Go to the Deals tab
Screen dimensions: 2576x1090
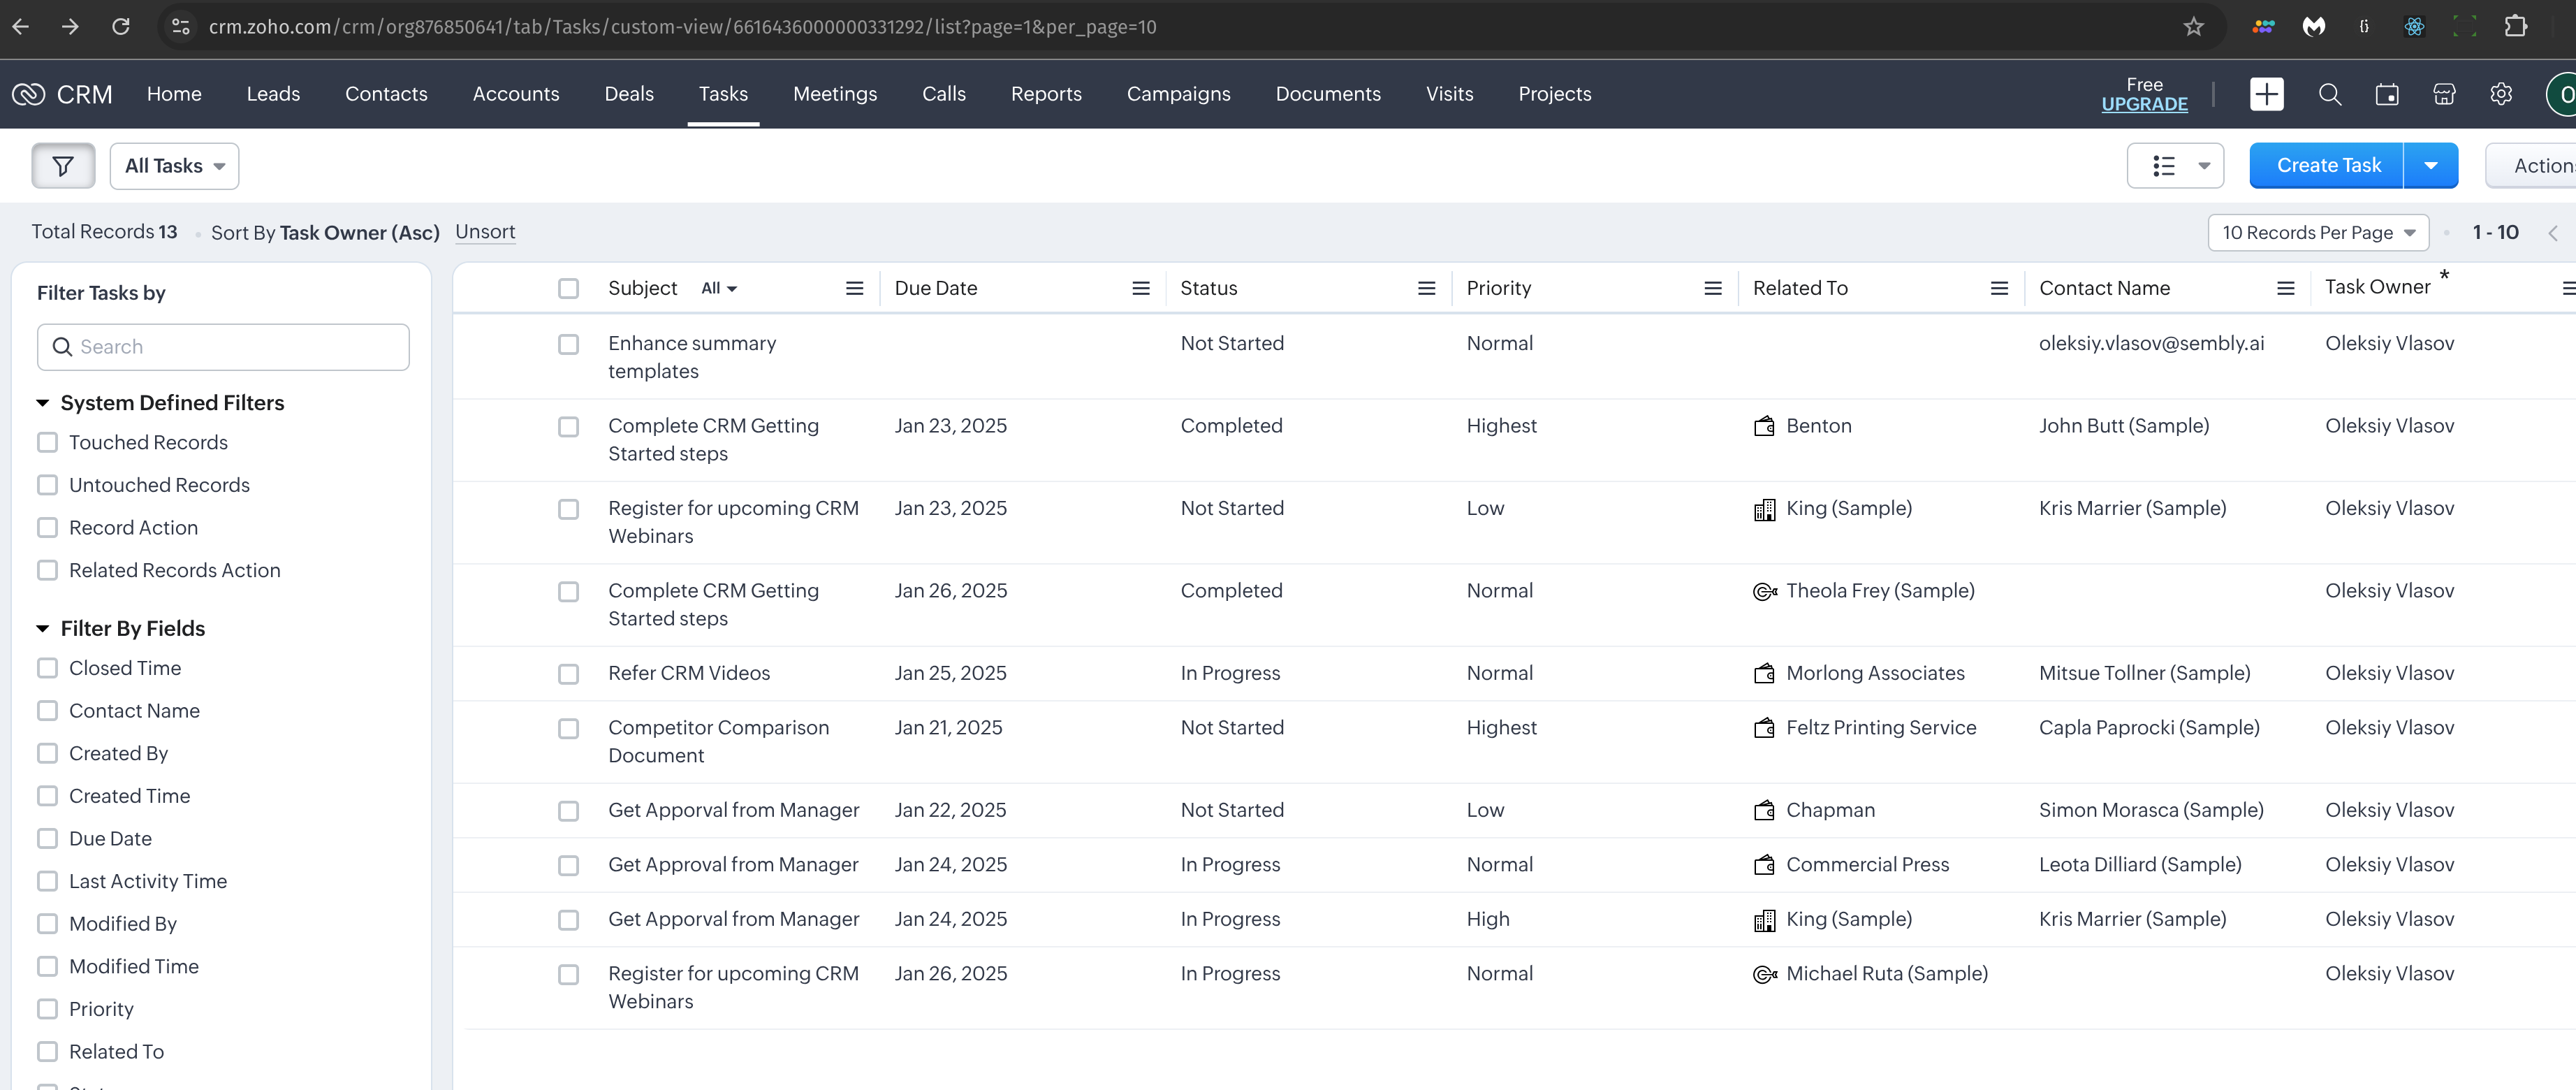628,94
